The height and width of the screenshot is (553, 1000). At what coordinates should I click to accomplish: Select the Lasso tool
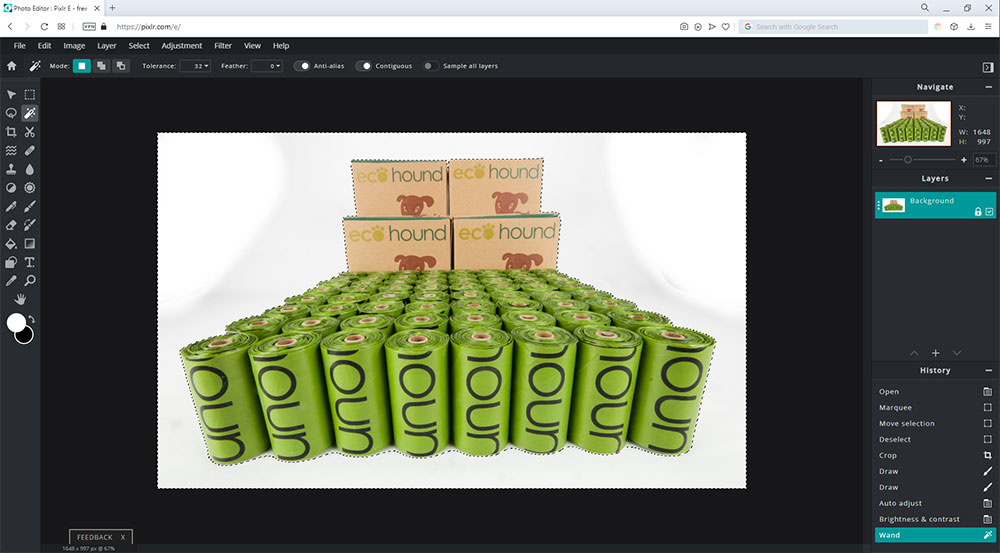coord(11,113)
